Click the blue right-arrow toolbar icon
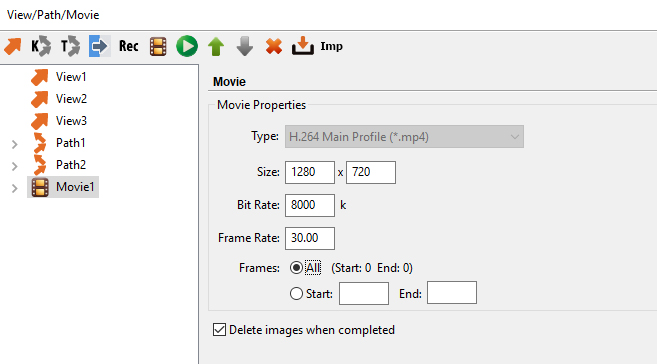The height and width of the screenshot is (364, 657). coord(100,46)
